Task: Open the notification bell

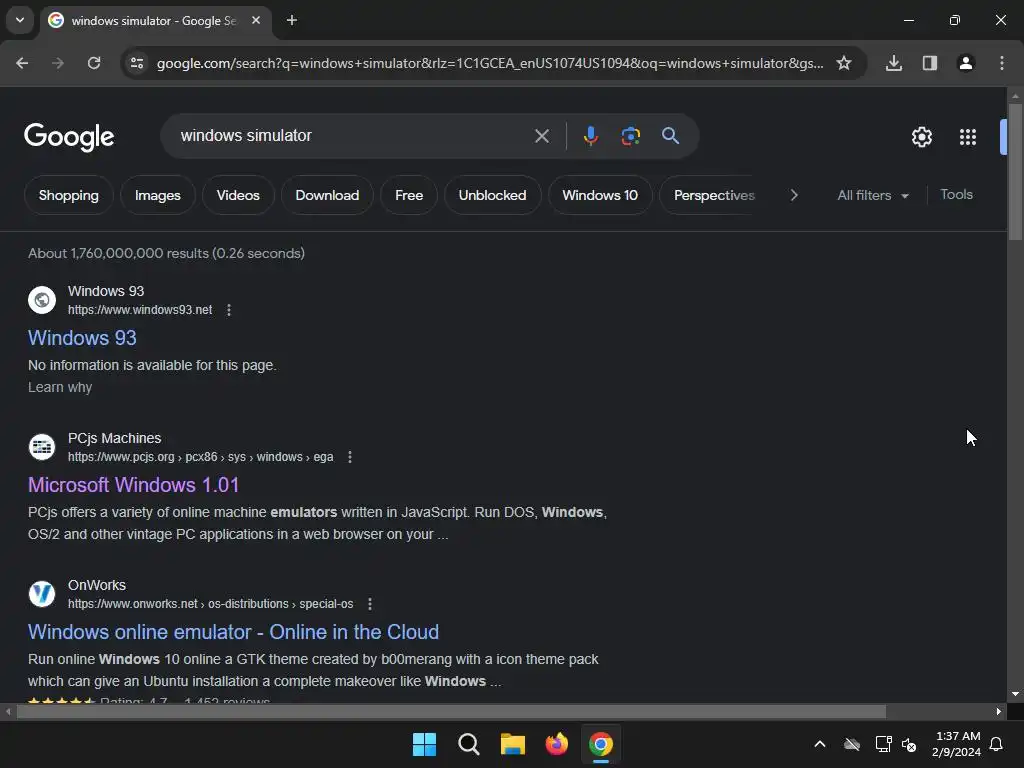Action: tap(996, 744)
